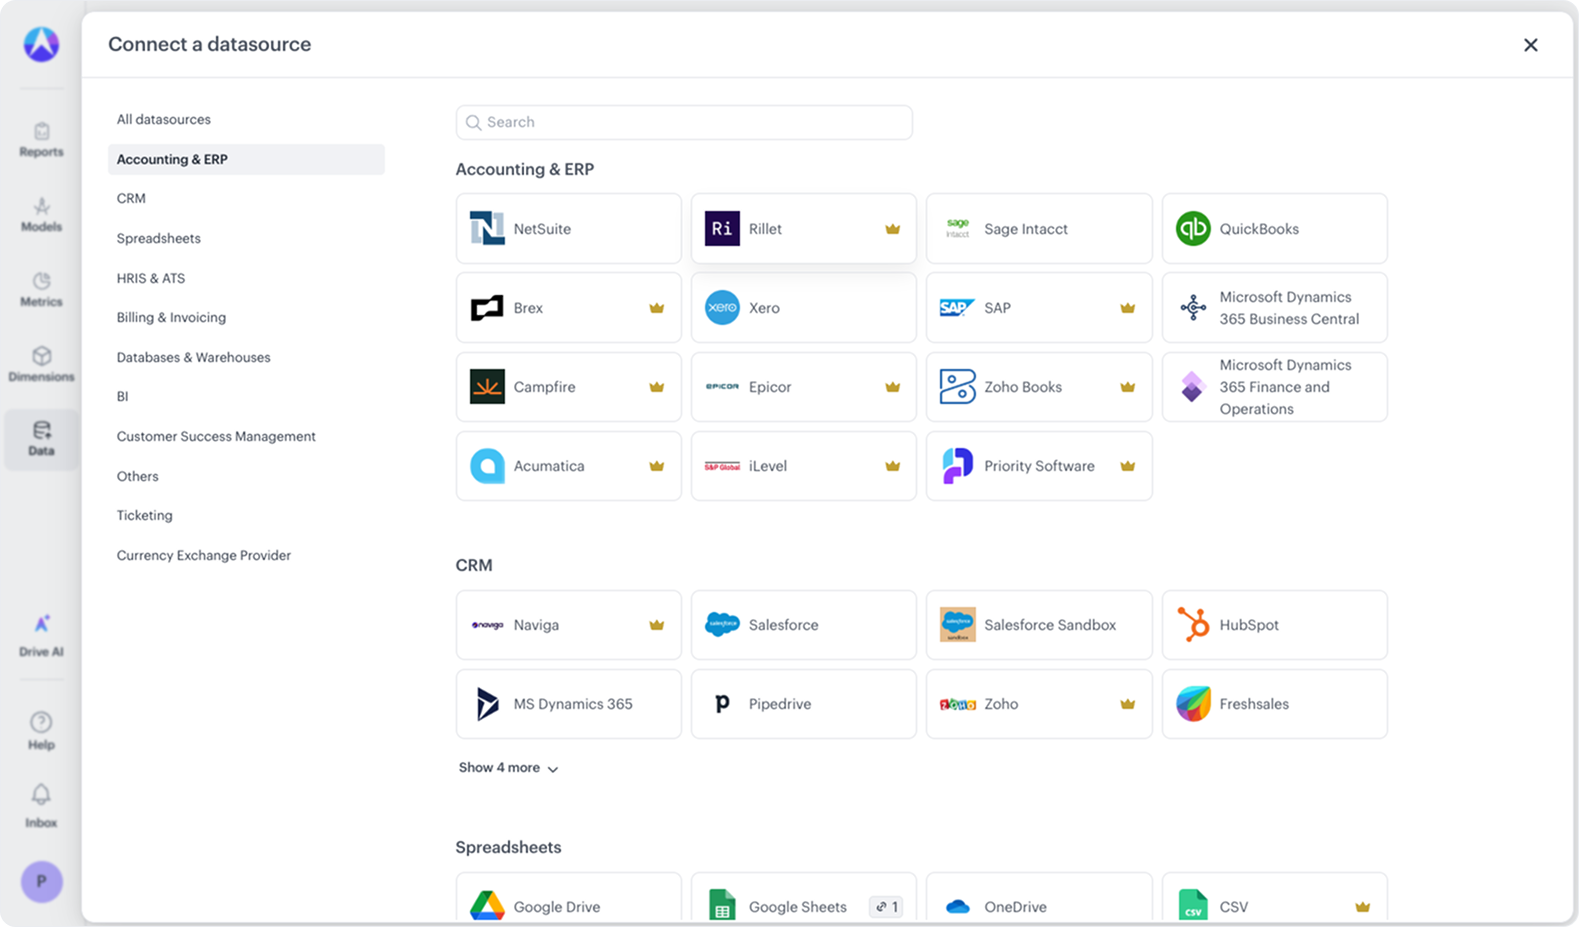Select the Brex datasource card
This screenshot has height=927, width=1579.
click(568, 308)
